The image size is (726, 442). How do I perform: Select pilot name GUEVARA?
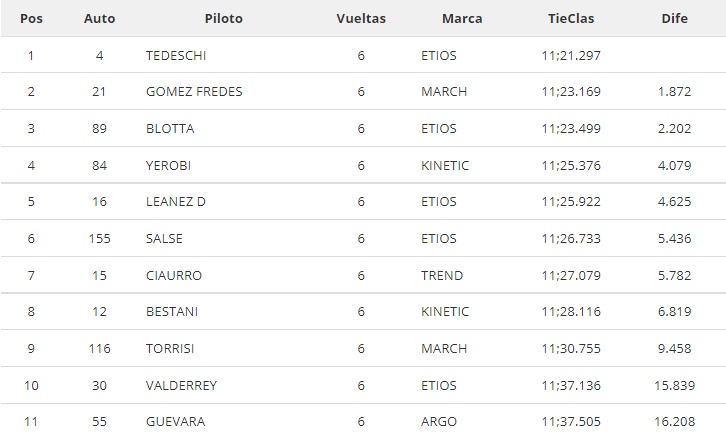[x=175, y=422]
